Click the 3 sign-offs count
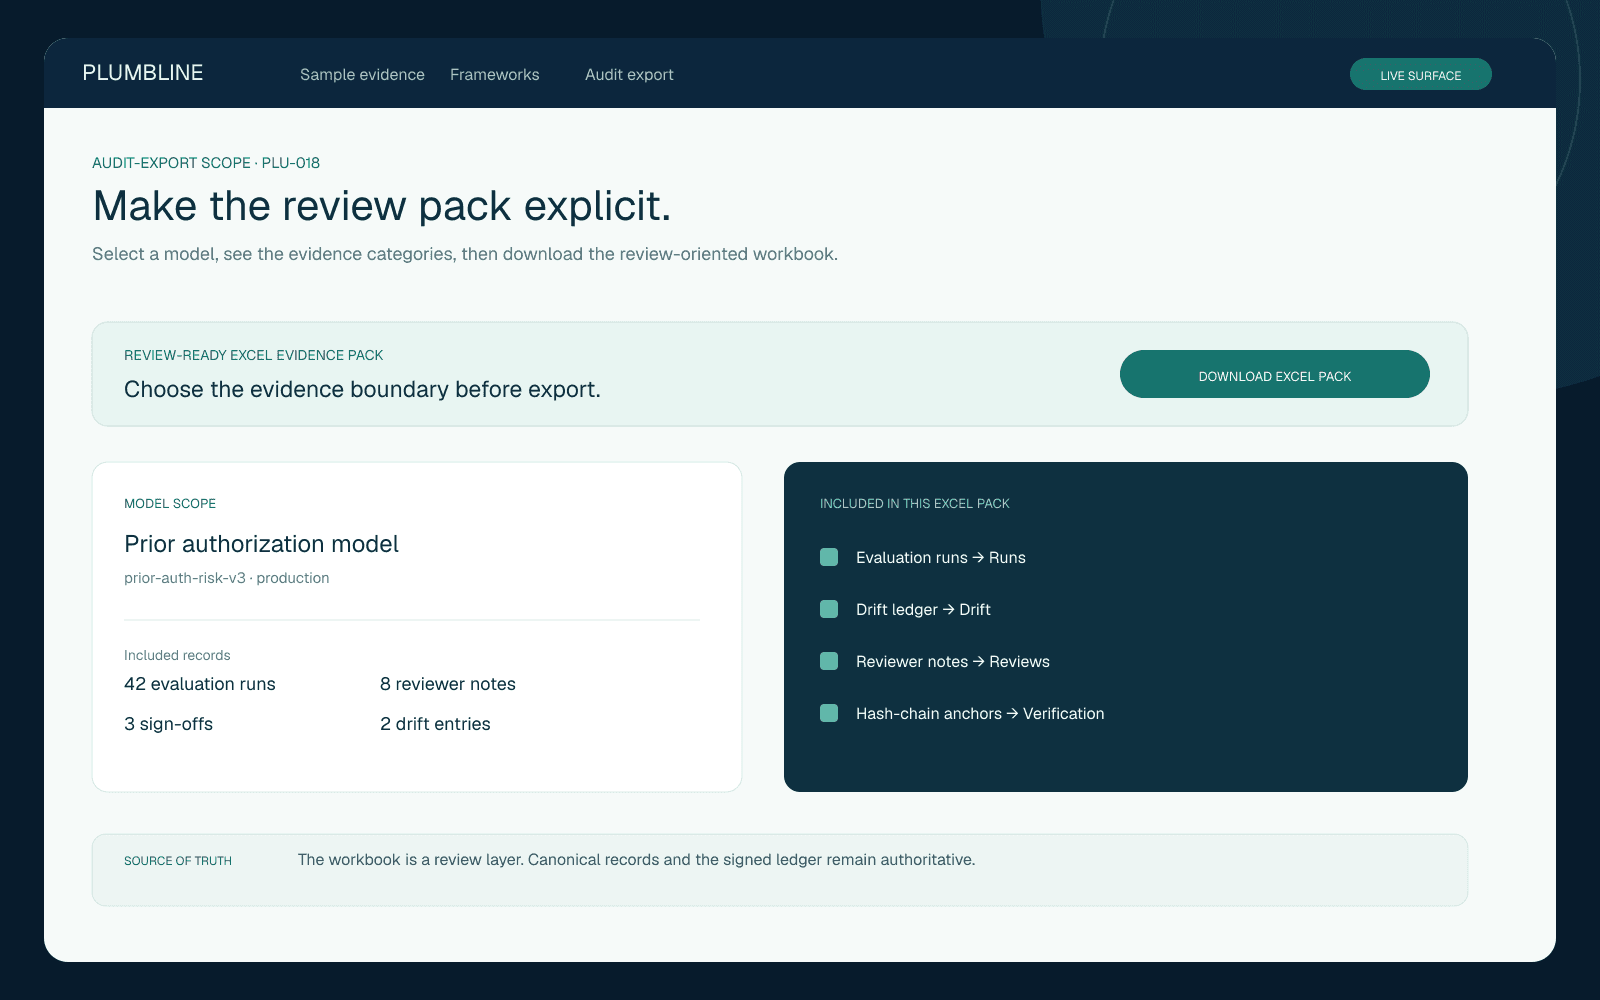Image resolution: width=1600 pixels, height=1000 pixels. click(168, 724)
